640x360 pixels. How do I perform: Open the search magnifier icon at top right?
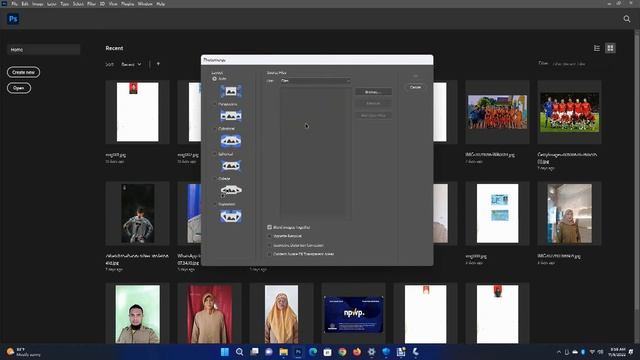627,19
